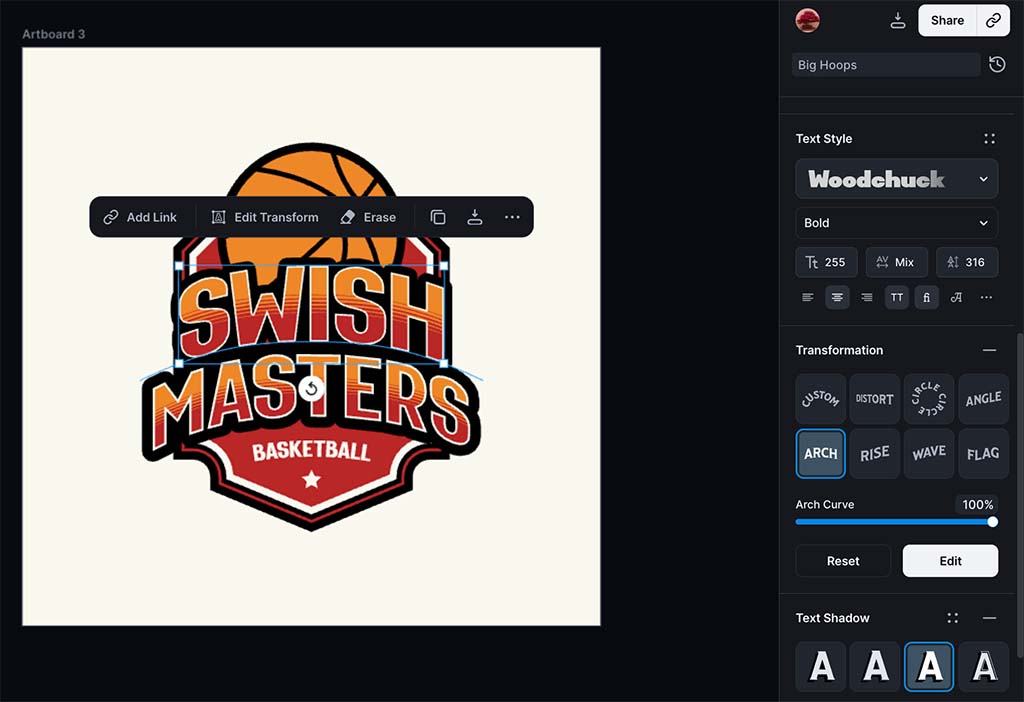Toggle all-caps TT text option
1024x702 pixels.
(x=897, y=297)
